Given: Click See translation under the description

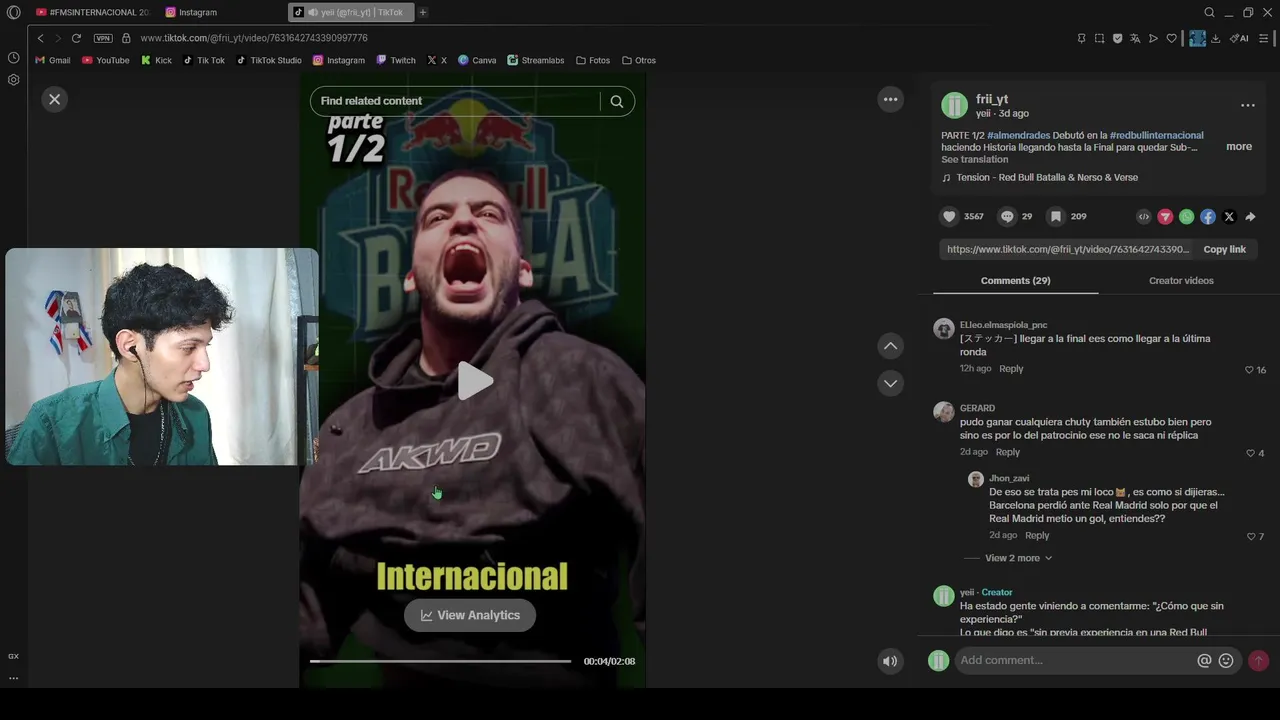Looking at the screenshot, I should pos(974,159).
